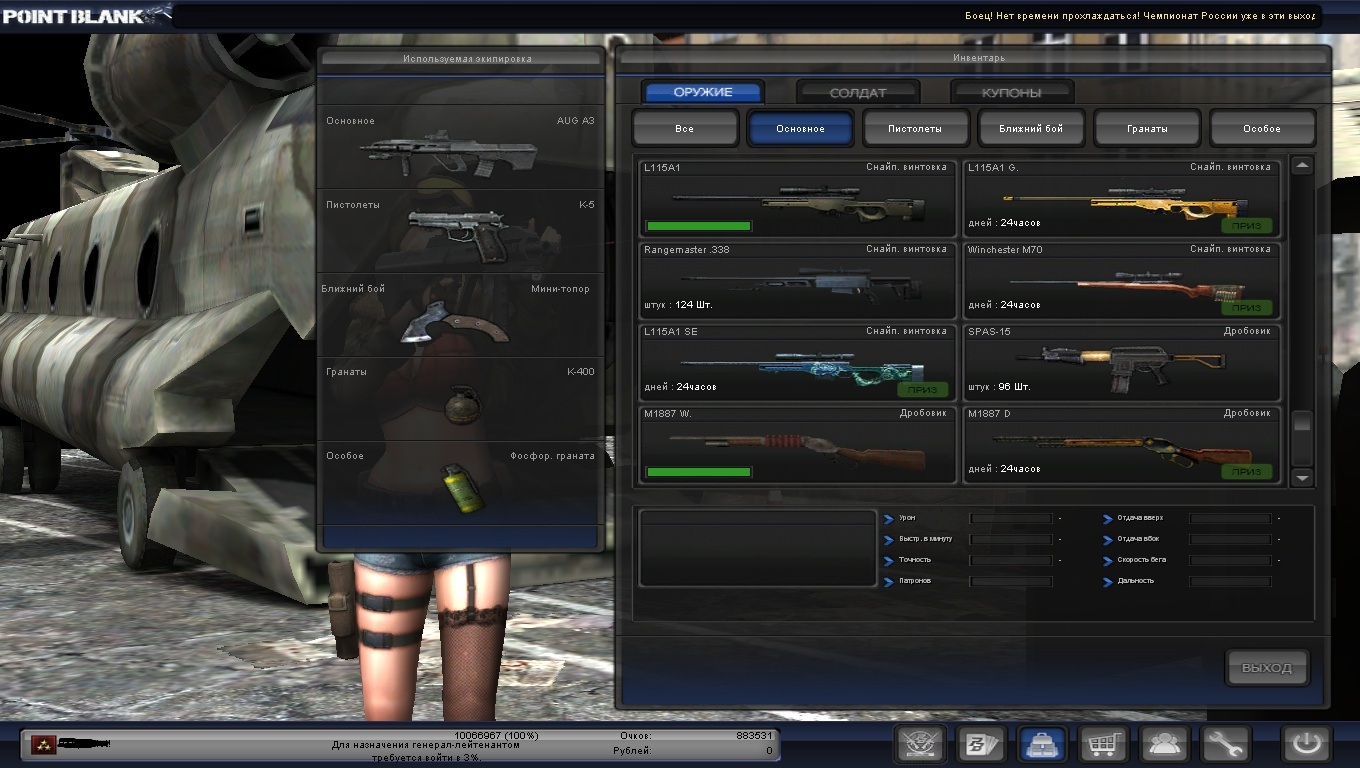Click the green durability bar of L115A1
Viewport: 1360px width, 768px height.
coord(699,226)
